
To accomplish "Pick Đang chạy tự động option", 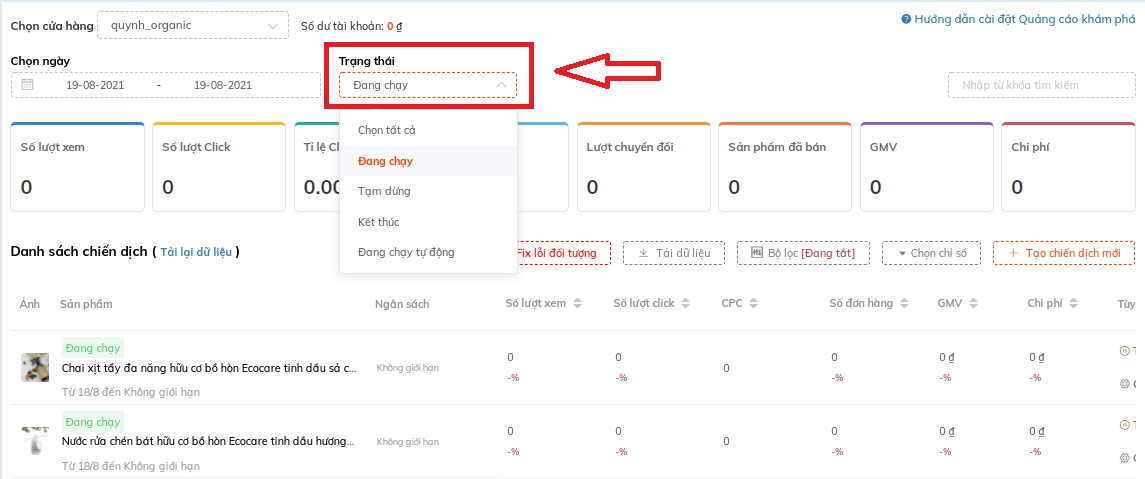I will point(406,252).
